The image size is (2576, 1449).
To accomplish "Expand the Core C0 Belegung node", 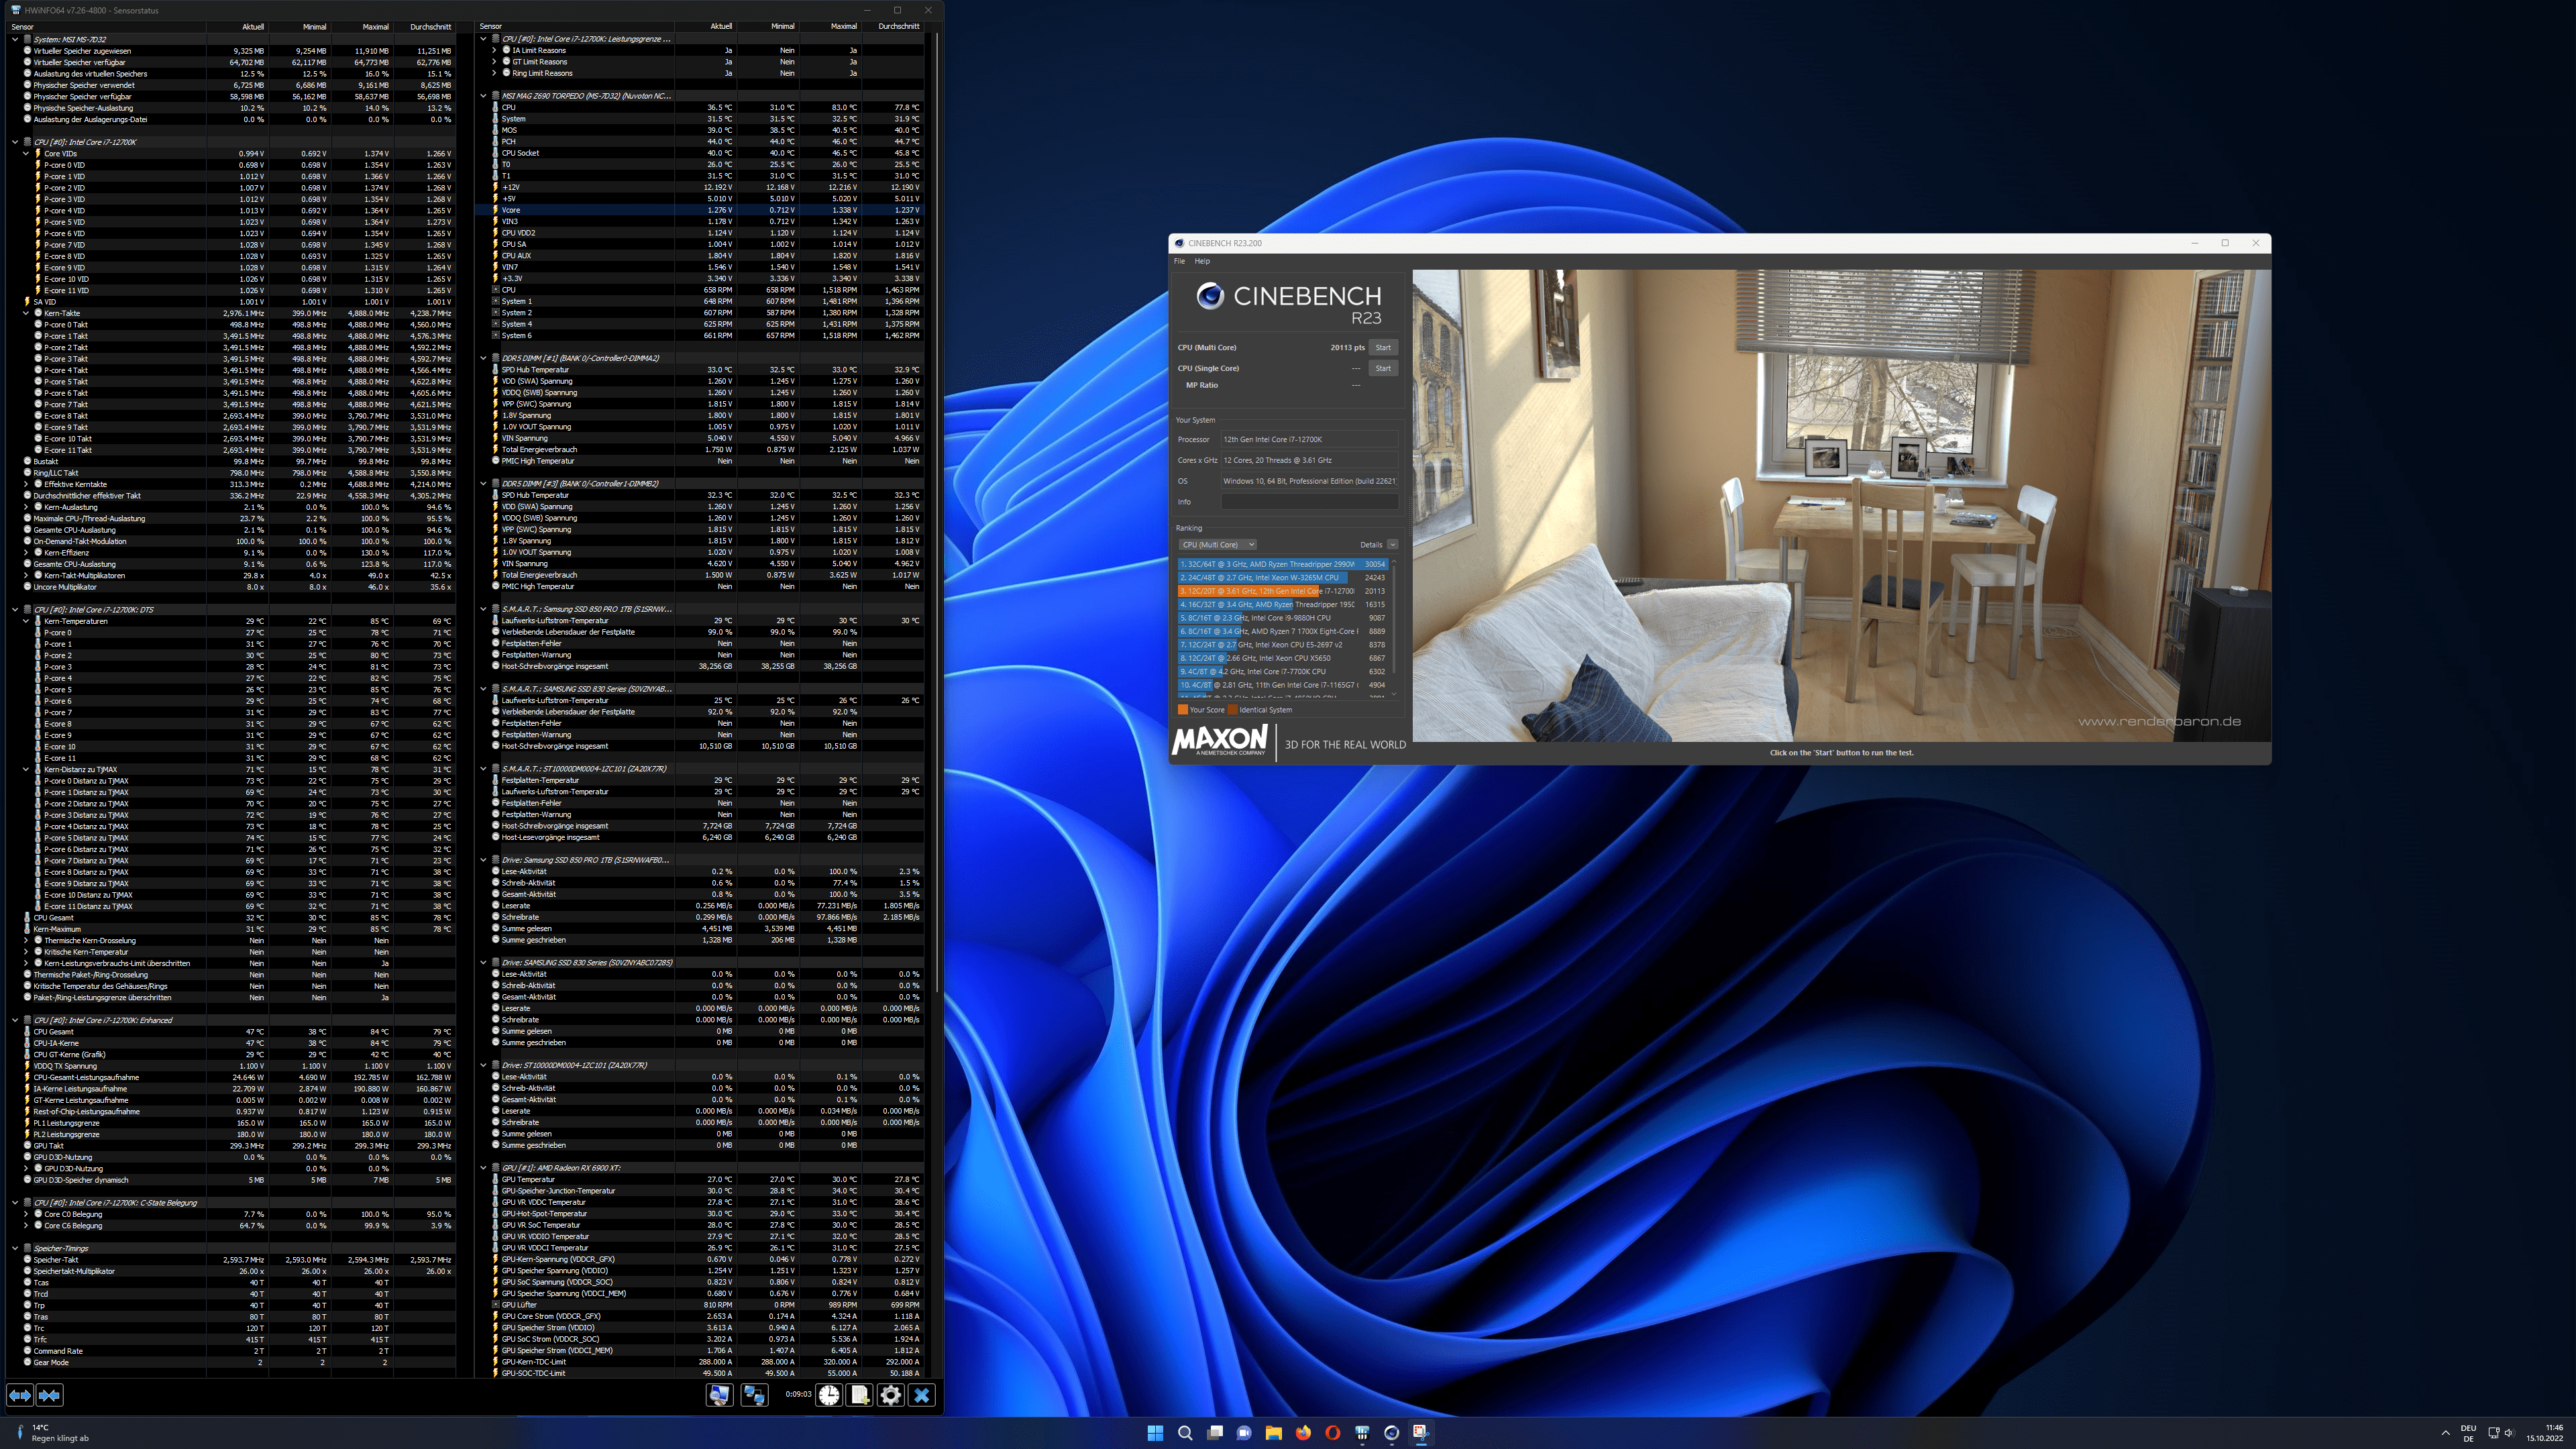I will tap(26, 1214).
